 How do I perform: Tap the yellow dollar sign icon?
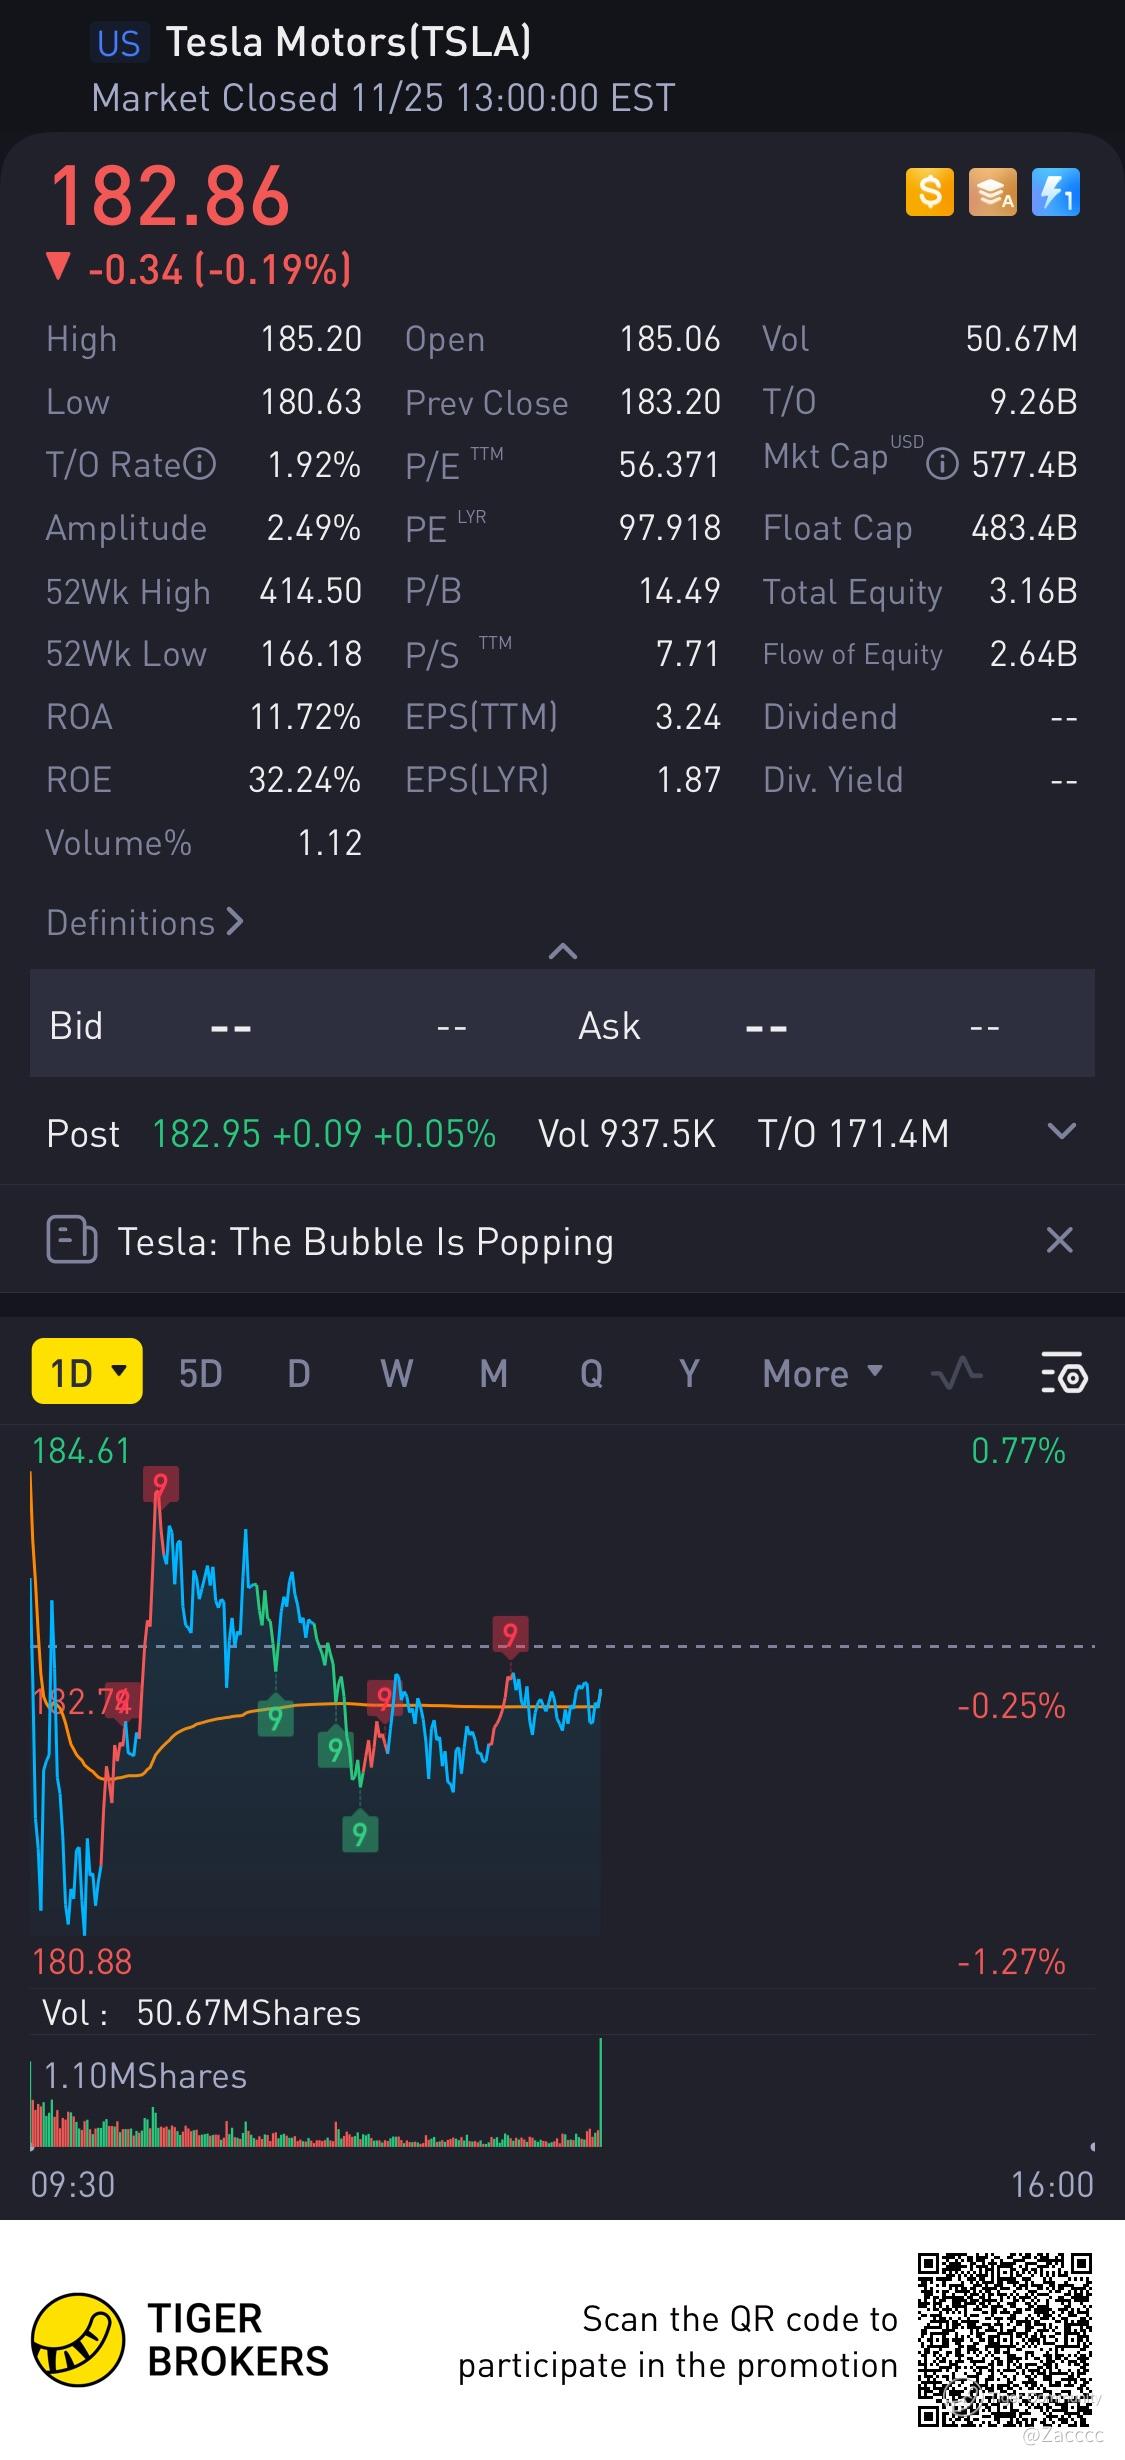pyautogui.click(x=929, y=191)
